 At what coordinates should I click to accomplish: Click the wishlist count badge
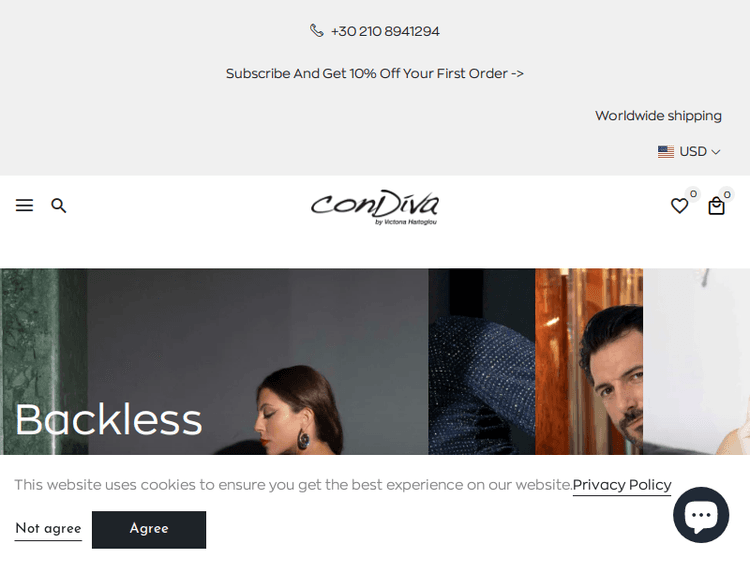(693, 194)
